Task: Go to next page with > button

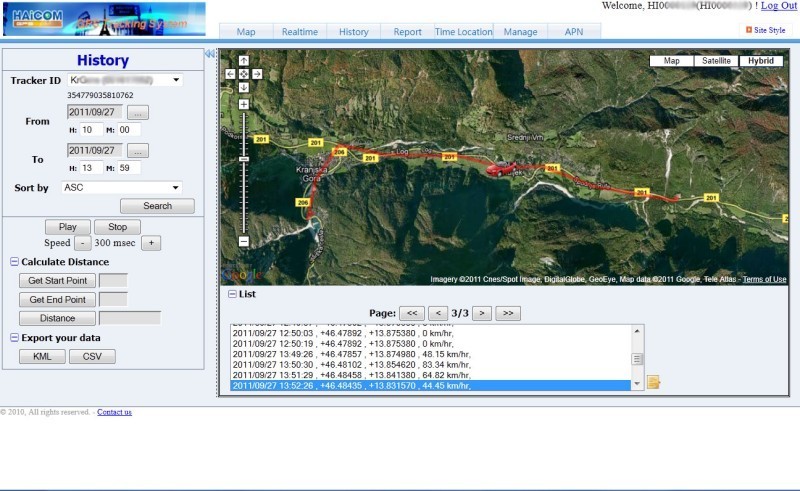Action: 482,313
